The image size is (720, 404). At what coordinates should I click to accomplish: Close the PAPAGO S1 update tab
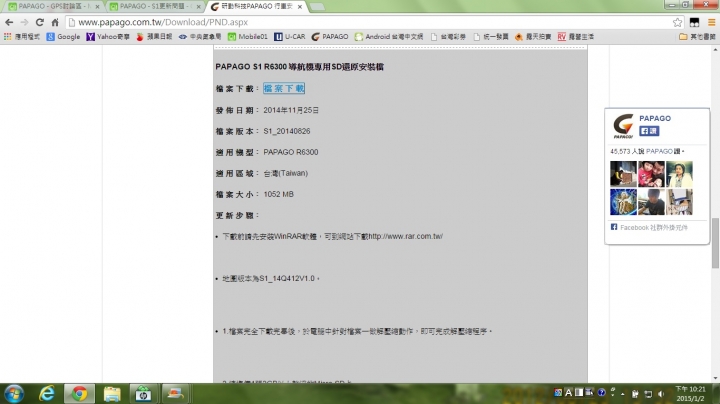point(198,6)
